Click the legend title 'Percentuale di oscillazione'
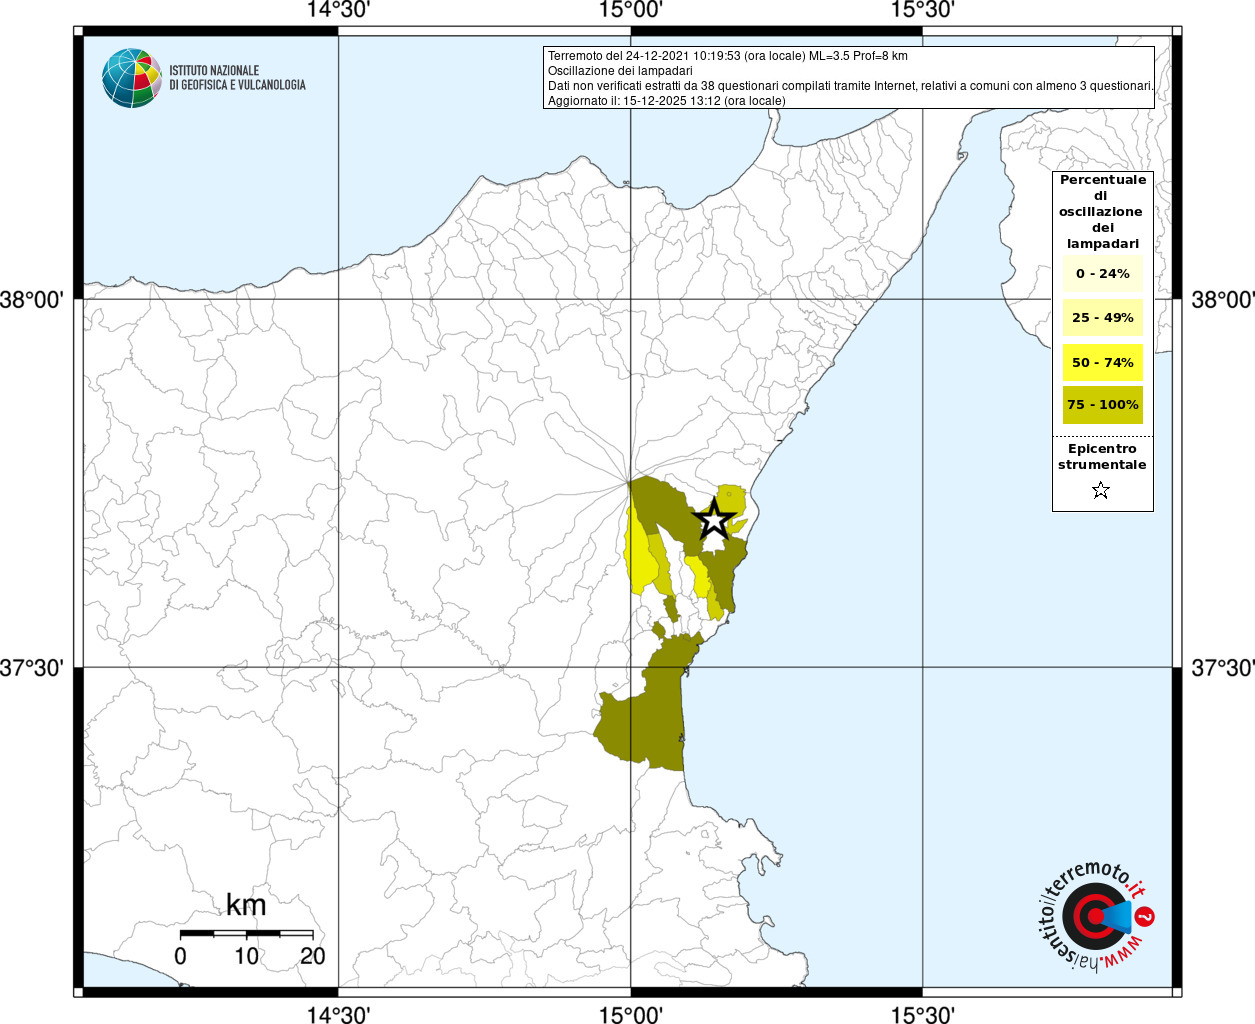The image size is (1255, 1024). (1102, 211)
